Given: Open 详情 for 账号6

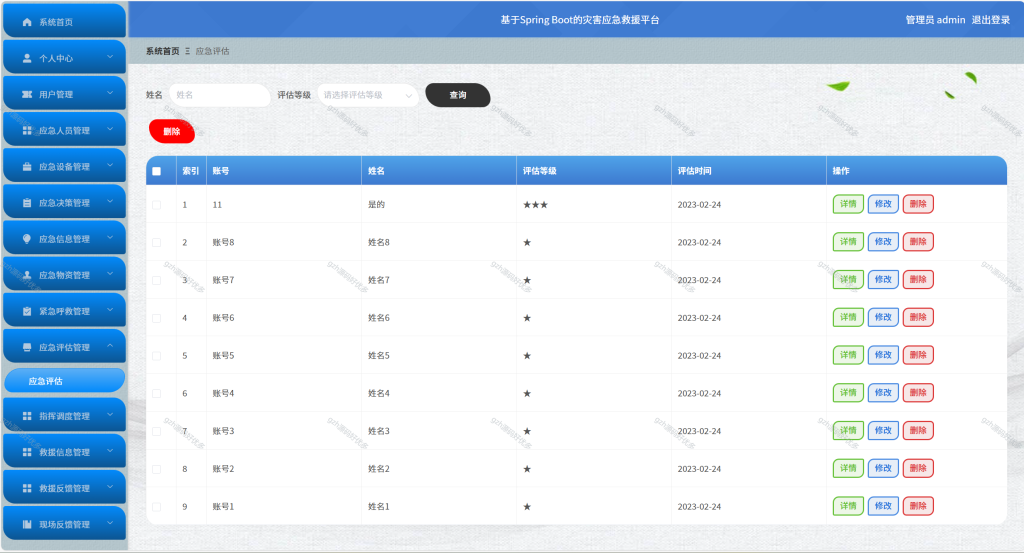Looking at the screenshot, I should click(x=848, y=317).
